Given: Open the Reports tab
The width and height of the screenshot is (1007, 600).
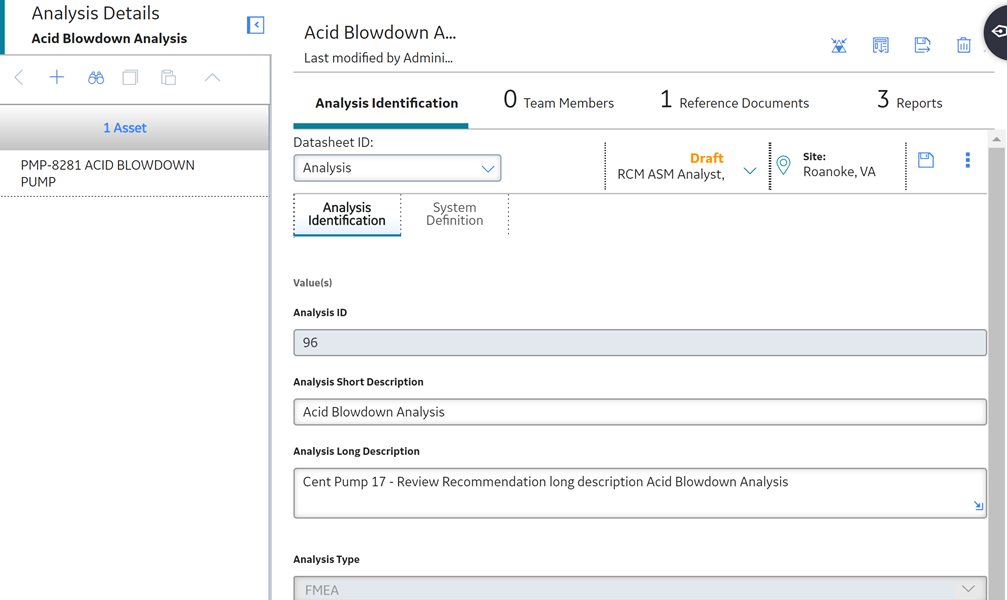Looking at the screenshot, I should coord(909,101).
